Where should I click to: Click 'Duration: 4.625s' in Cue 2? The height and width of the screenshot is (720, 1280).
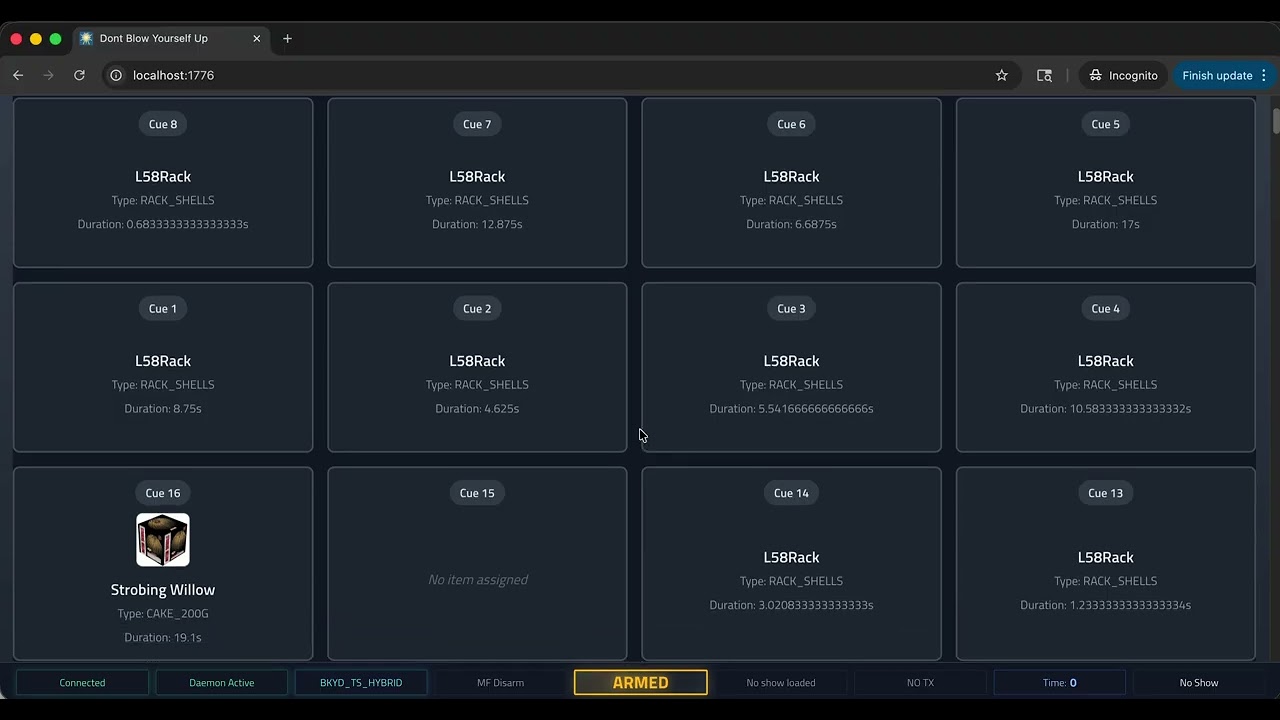(477, 409)
